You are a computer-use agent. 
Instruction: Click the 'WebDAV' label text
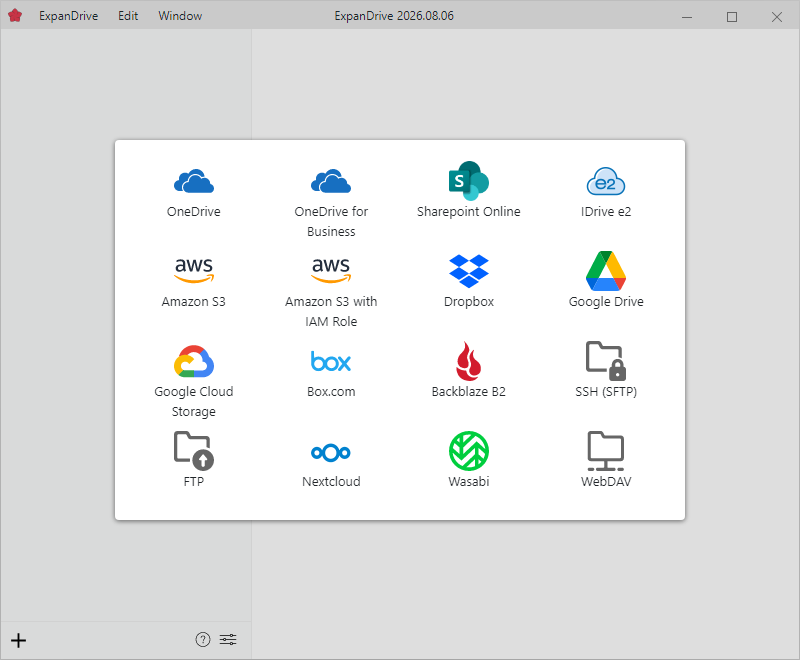[606, 482]
